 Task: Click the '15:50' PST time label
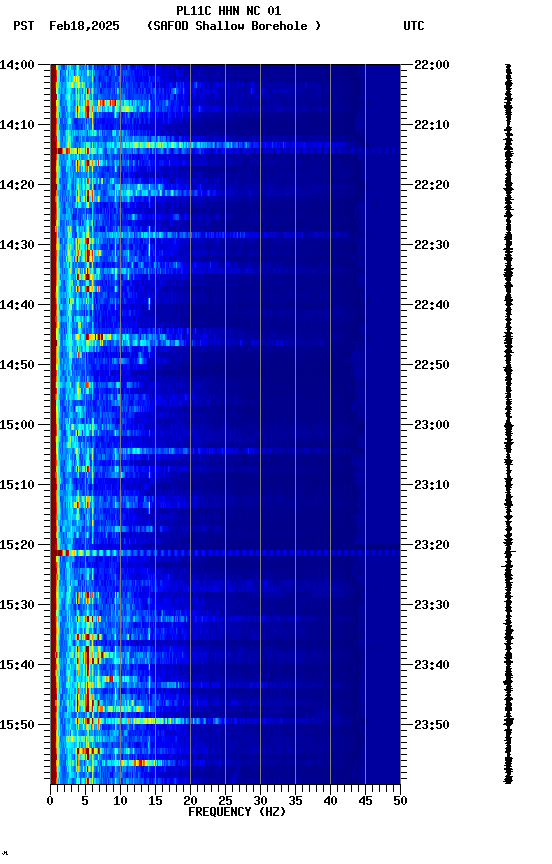(x=17, y=725)
